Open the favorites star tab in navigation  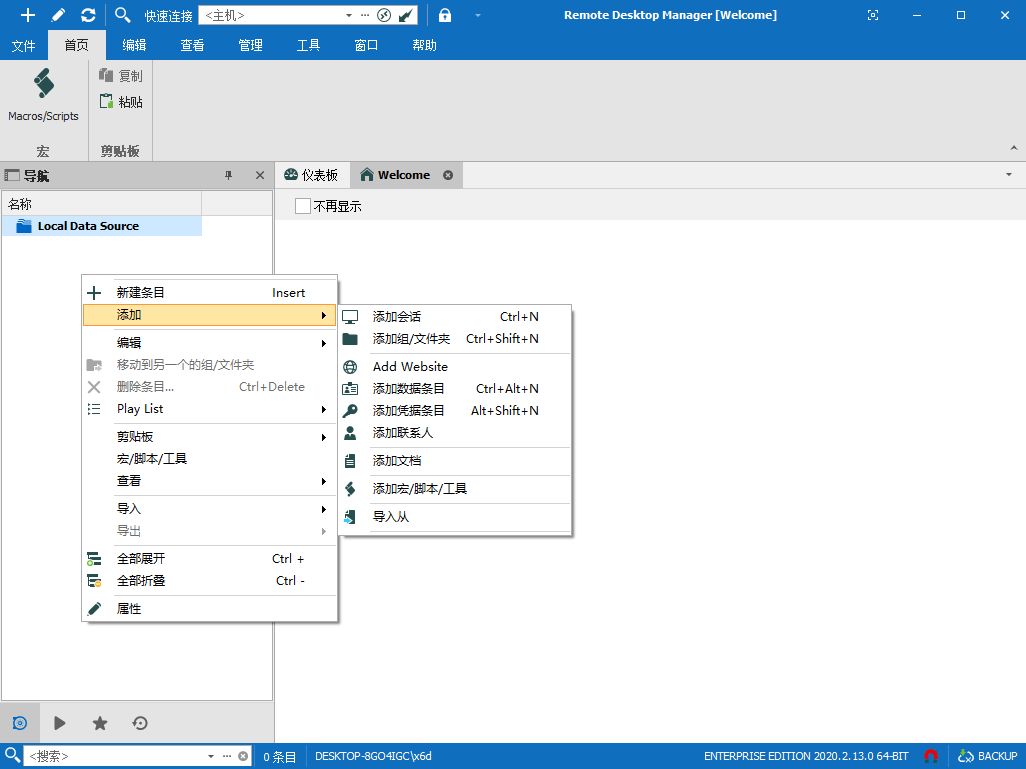coord(100,723)
